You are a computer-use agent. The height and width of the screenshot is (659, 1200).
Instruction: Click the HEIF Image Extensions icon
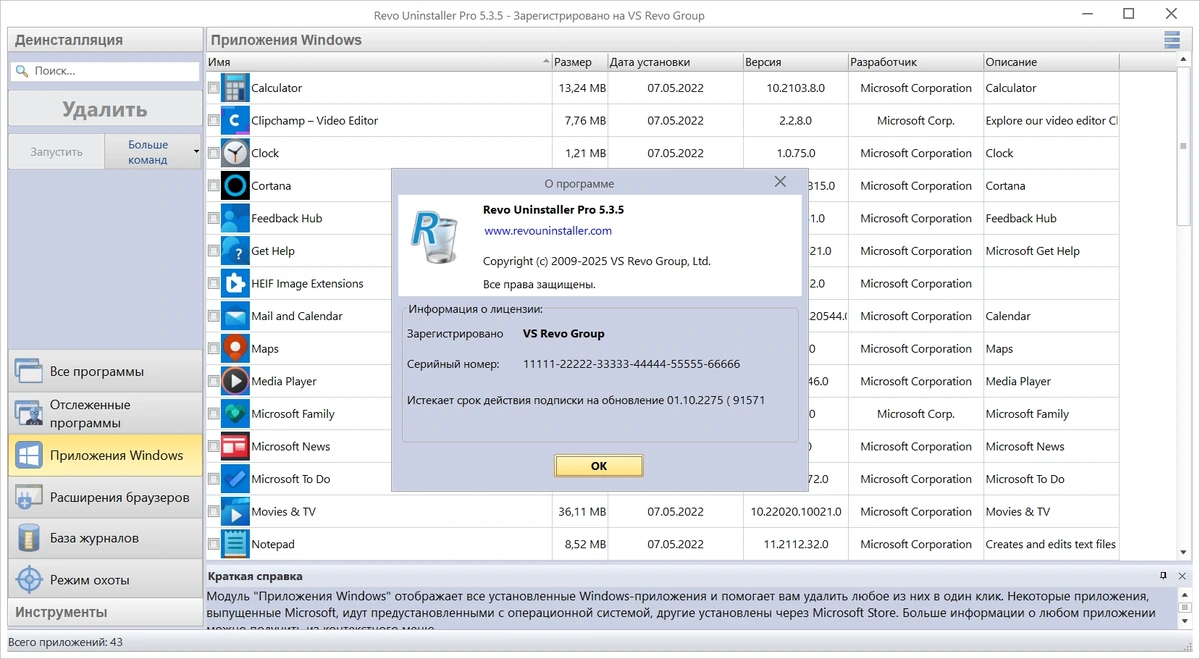tap(235, 283)
